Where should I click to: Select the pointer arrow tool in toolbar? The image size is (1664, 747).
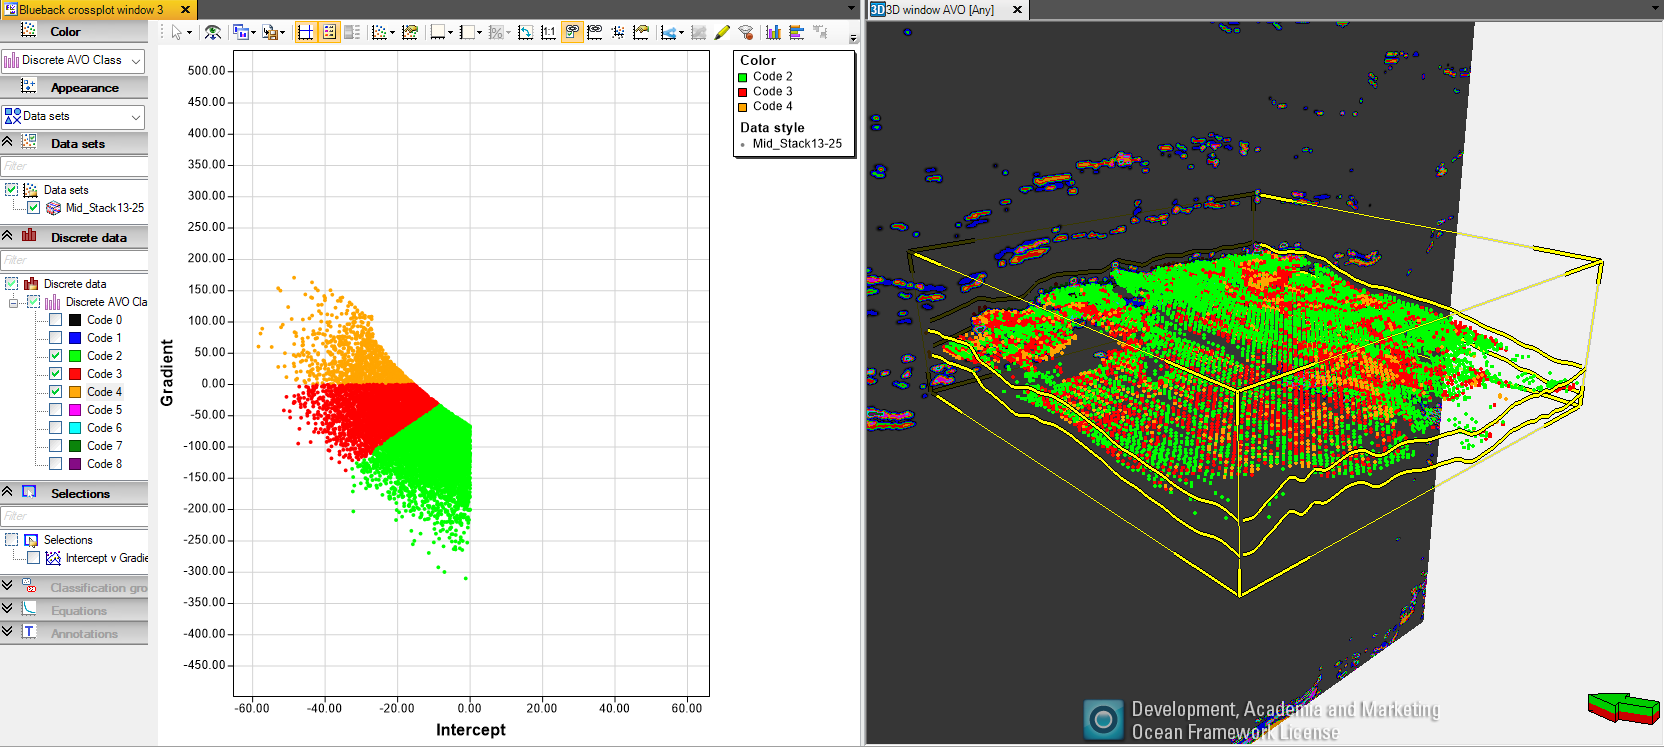[177, 32]
